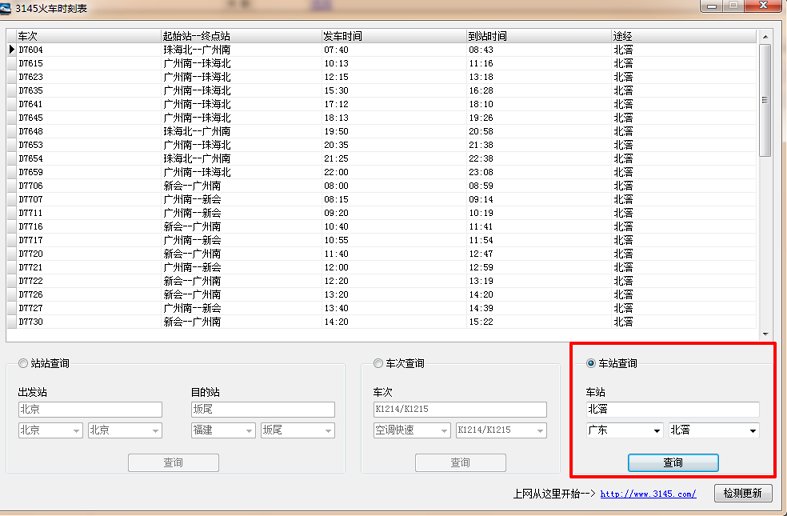Click the 出发站 input field
787x516 pixels.
coord(90,409)
